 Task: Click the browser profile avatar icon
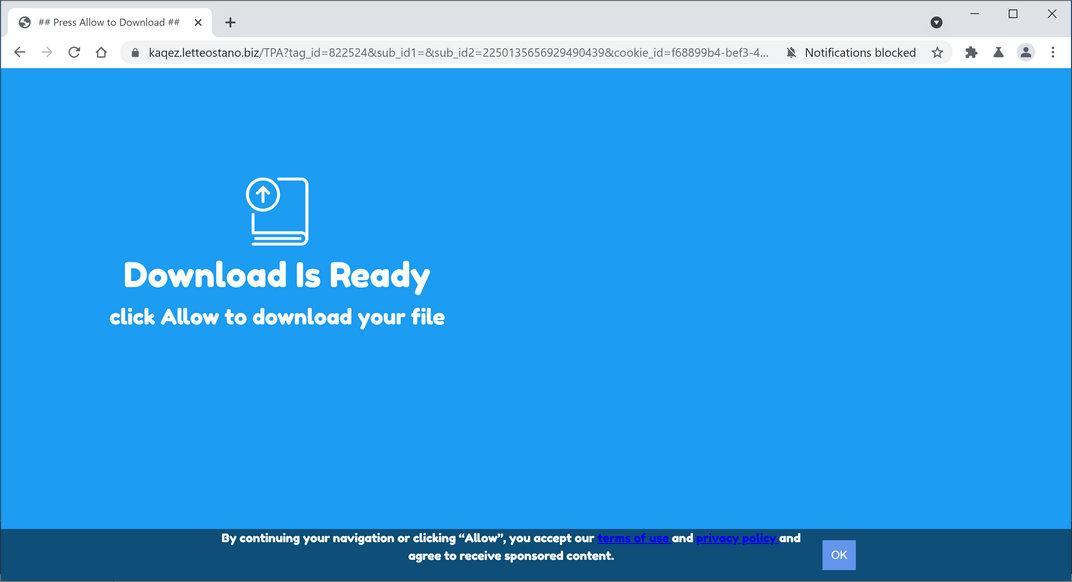1025,52
